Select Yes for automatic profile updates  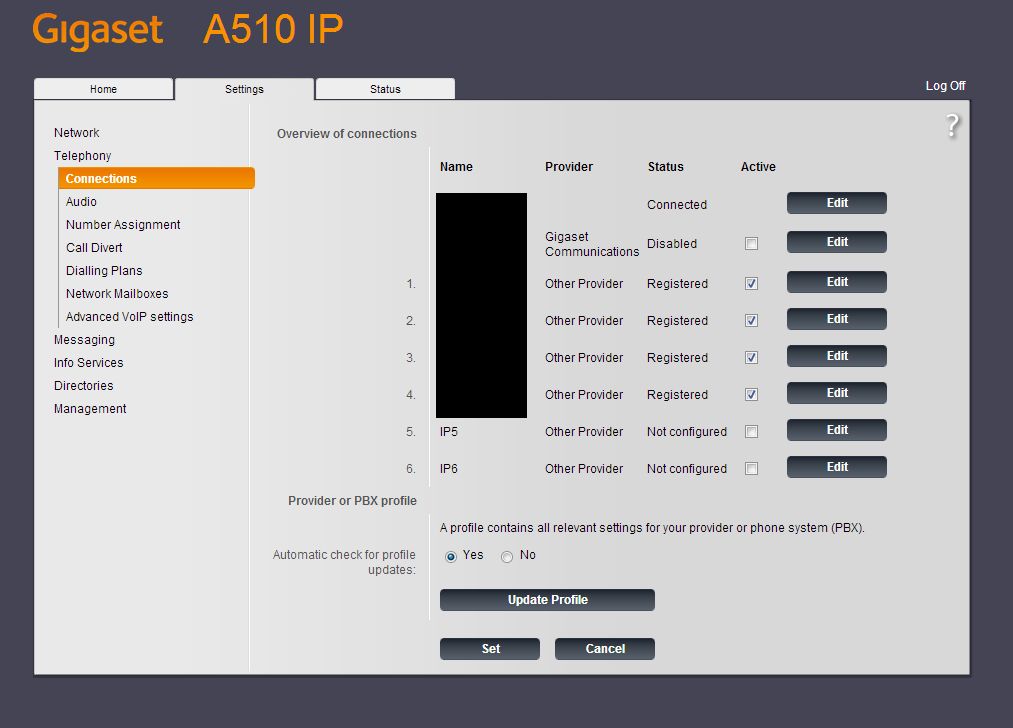coord(451,556)
